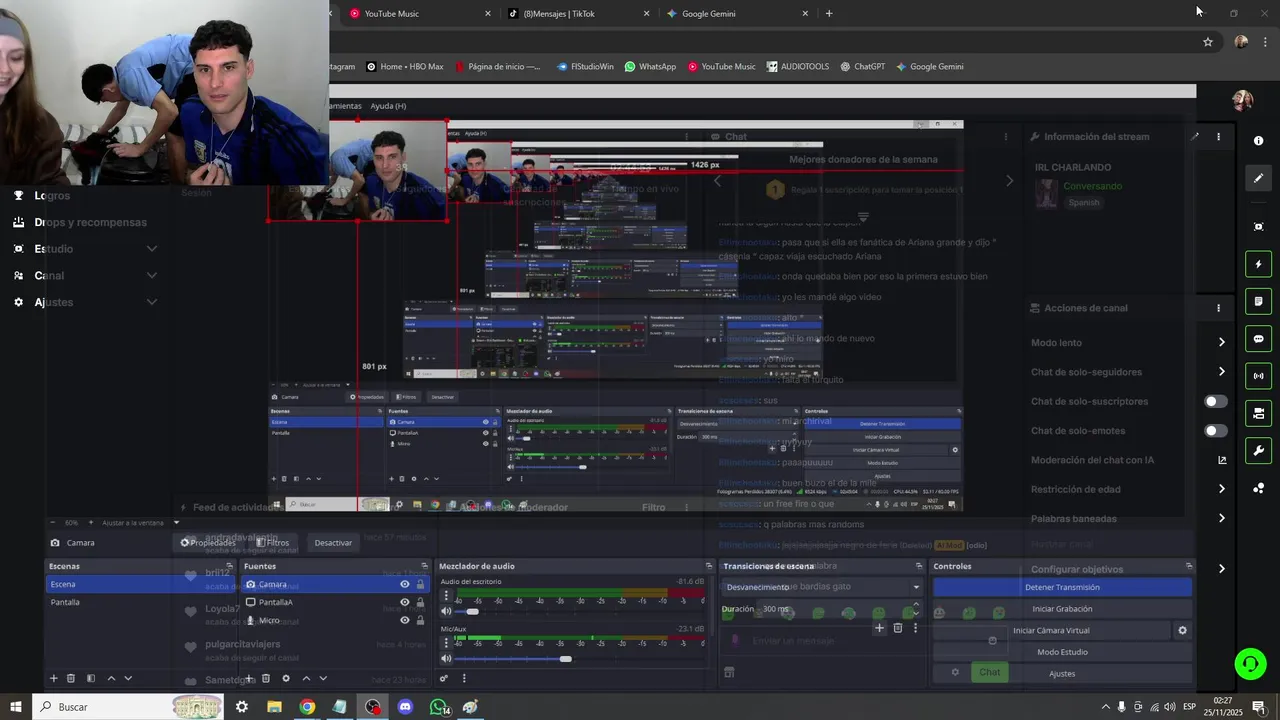Image resolution: width=1280 pixels, height=720 pixels.
Task: Move source down in Fuentes toolbar
Action: 323,678
